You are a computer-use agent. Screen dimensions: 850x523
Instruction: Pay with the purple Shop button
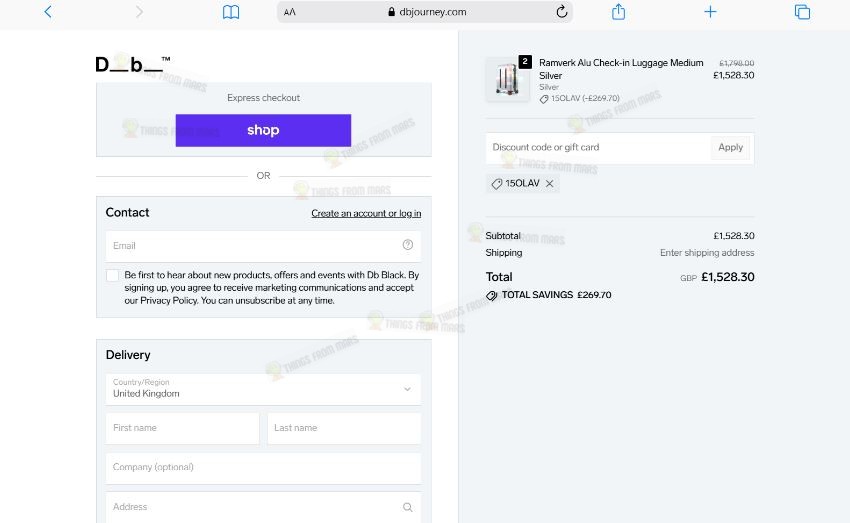click(x=263, y=130)
